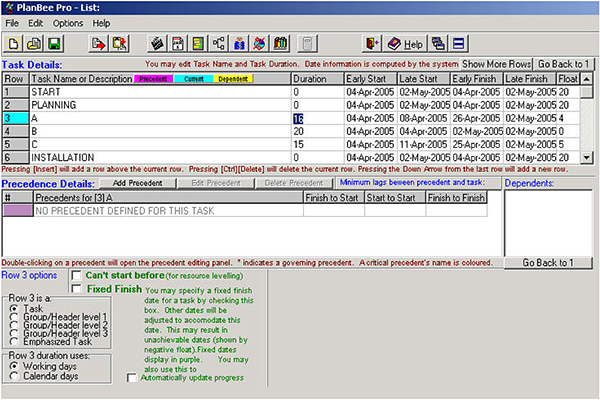This screenshot has height=400, width=600.
Task: Enable the Can't start before checkbox
Action: pyautogui.click(x=77, y=276)
